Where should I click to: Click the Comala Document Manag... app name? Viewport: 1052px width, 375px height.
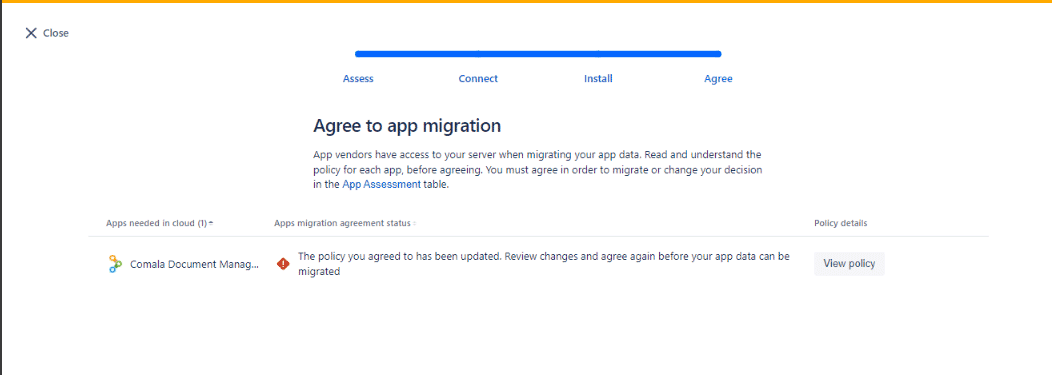pos(195,264)
